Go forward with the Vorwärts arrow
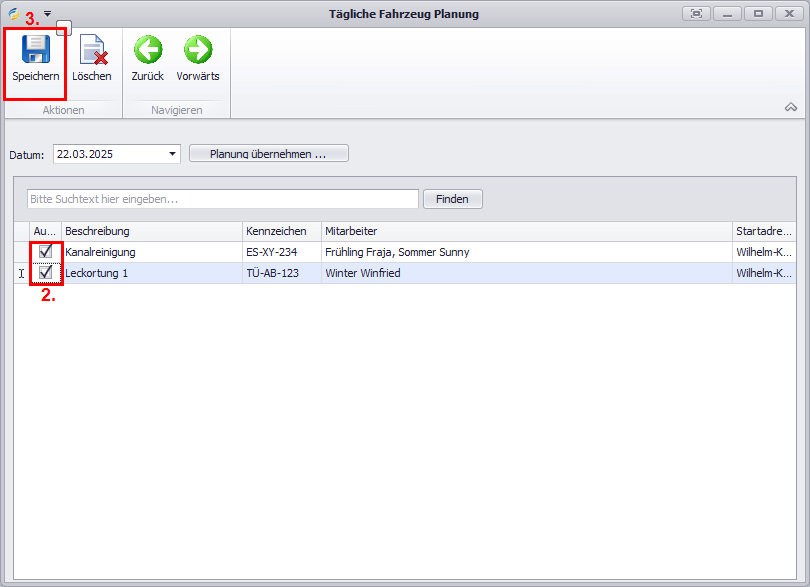This screenshot has width=810, height=587. 198,50
